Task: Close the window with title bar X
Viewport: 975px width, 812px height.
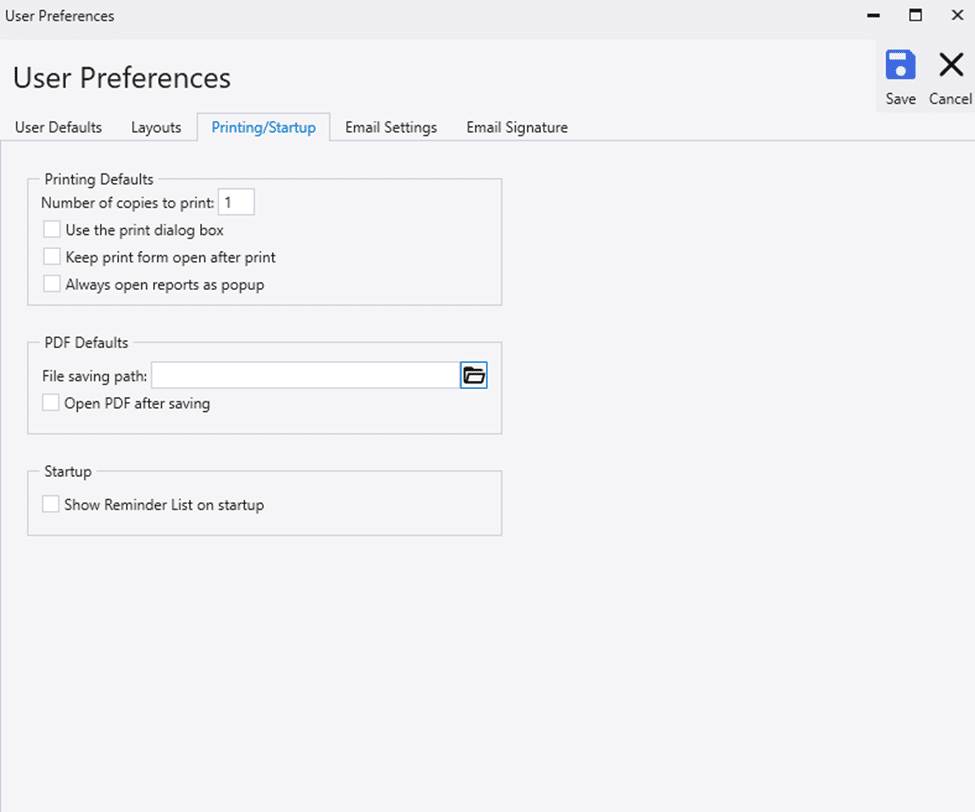Action: pos(958,15)
